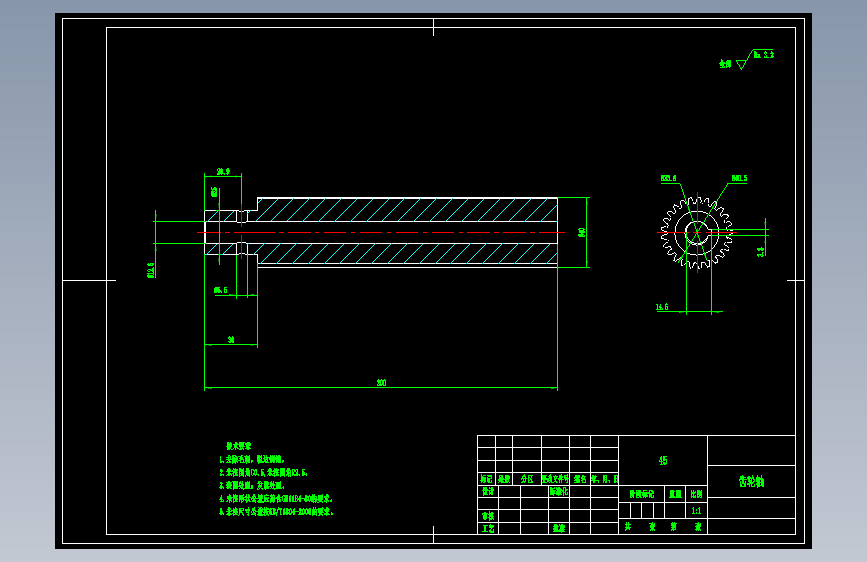Click the 齿轮轴 part name in title block
This screenshot has height=562, width=867.
(x=751, y=482)
